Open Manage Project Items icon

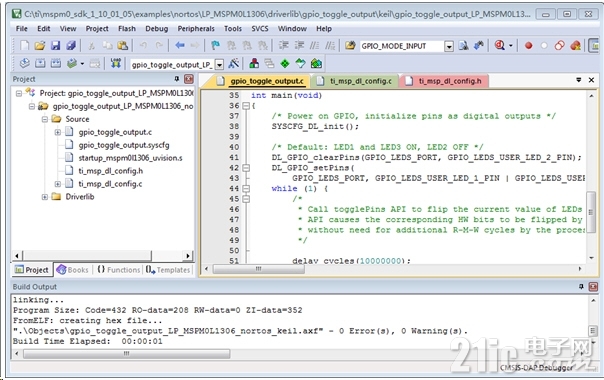click(x=254, y=64)
